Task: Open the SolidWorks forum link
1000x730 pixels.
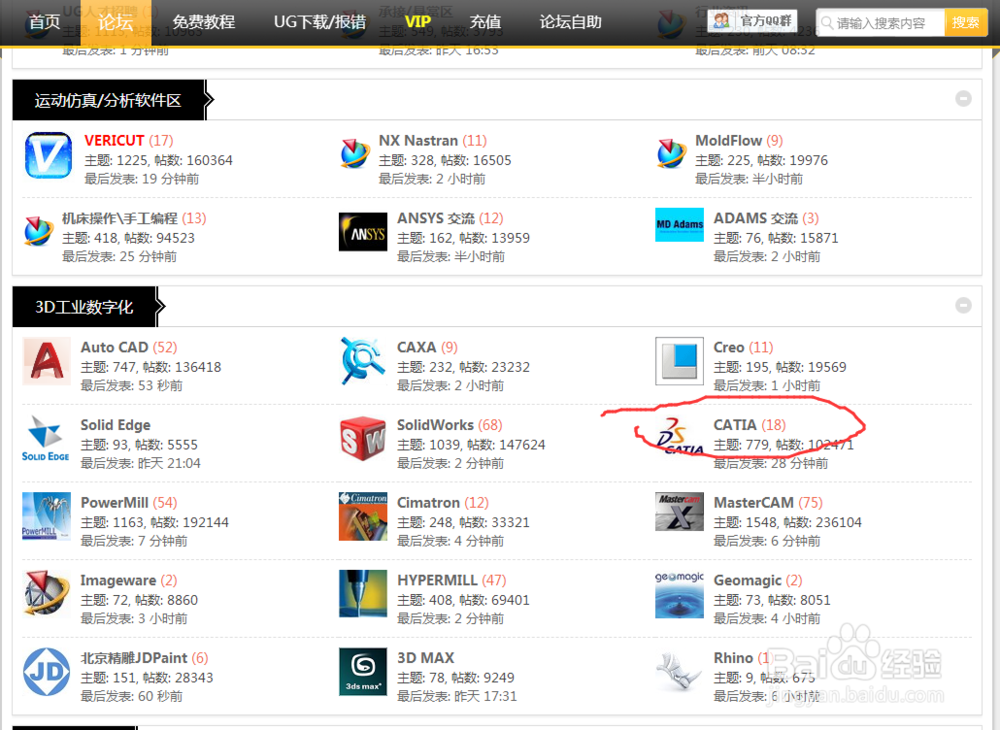Action: pyautogui.click(x=435, y=425)
